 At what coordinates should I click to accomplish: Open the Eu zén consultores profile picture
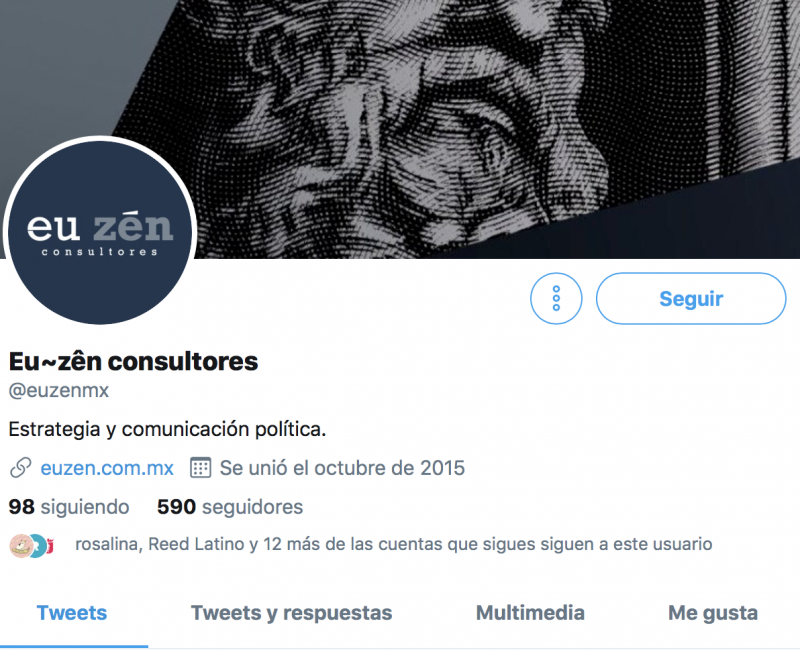click(x=100, y=232)
